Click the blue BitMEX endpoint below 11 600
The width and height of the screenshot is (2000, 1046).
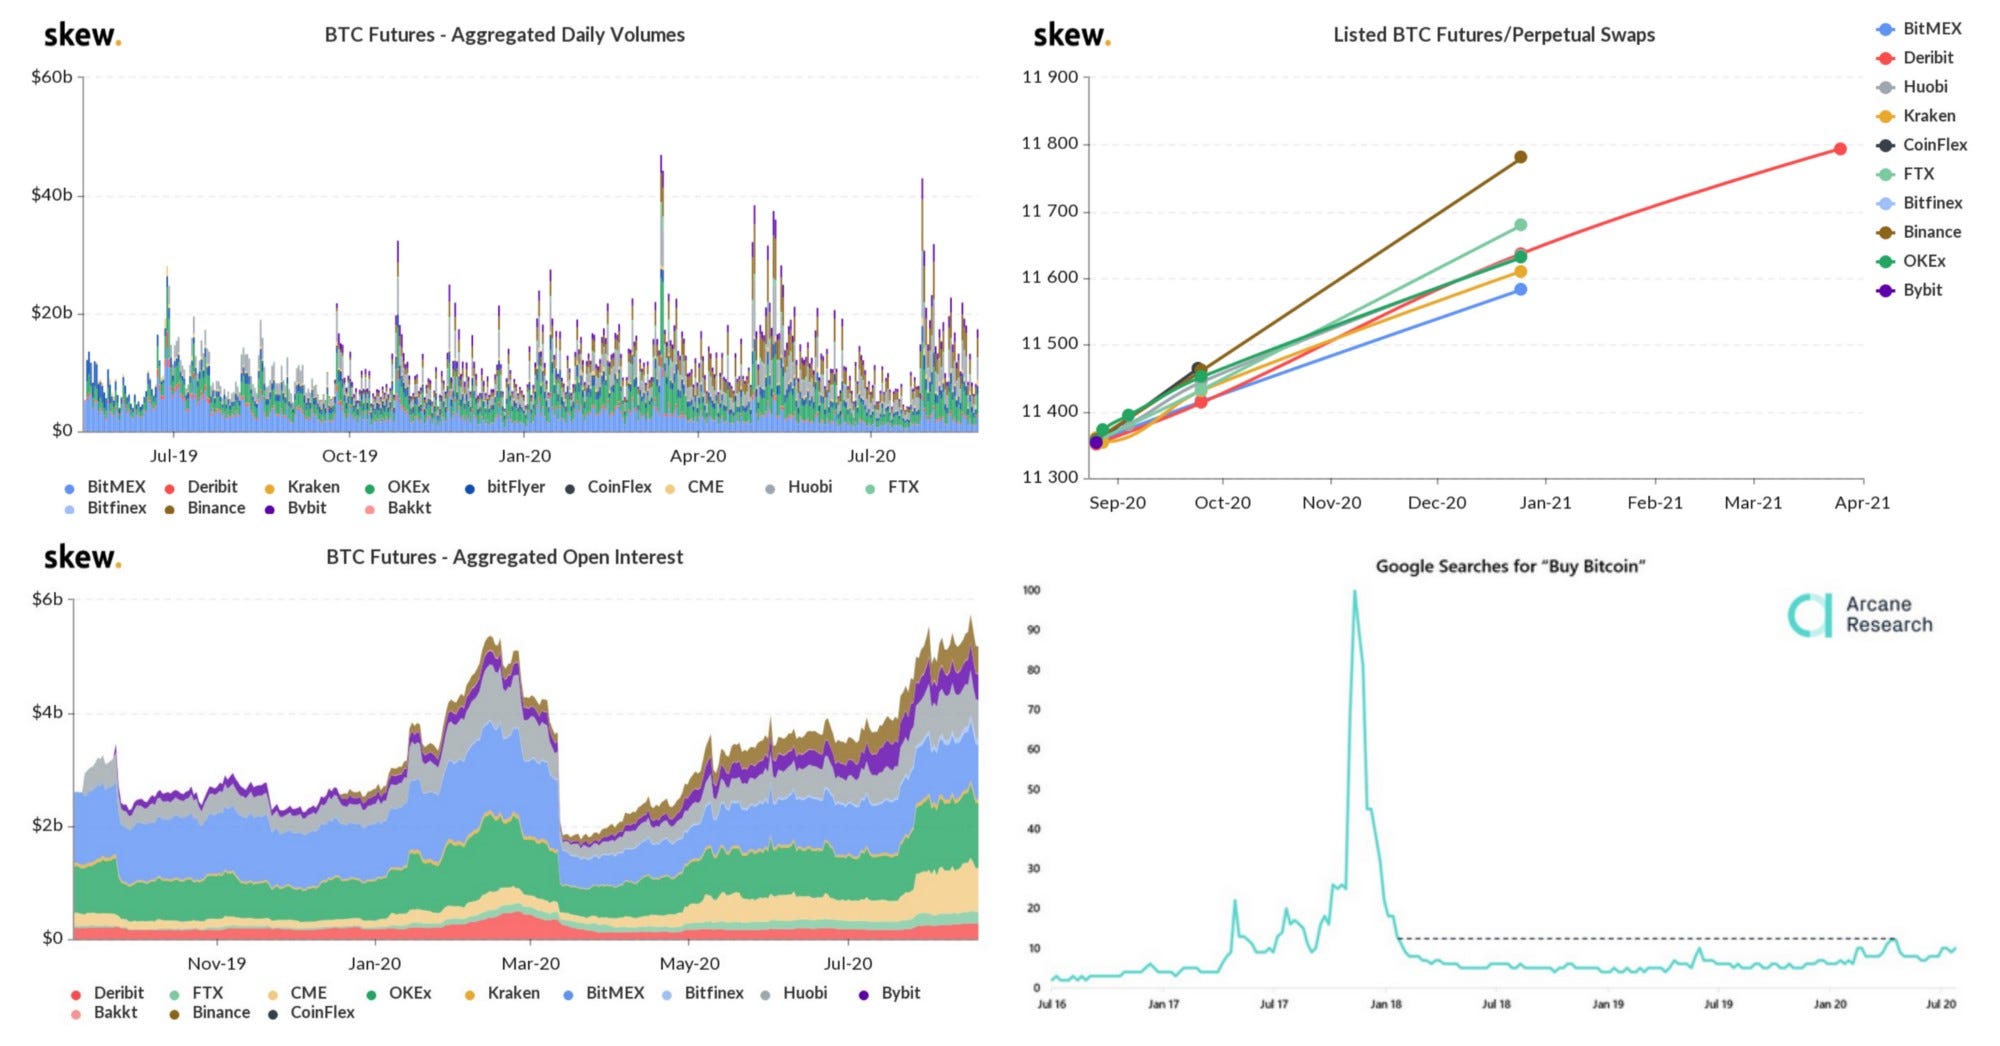[x=1520, y=290]
